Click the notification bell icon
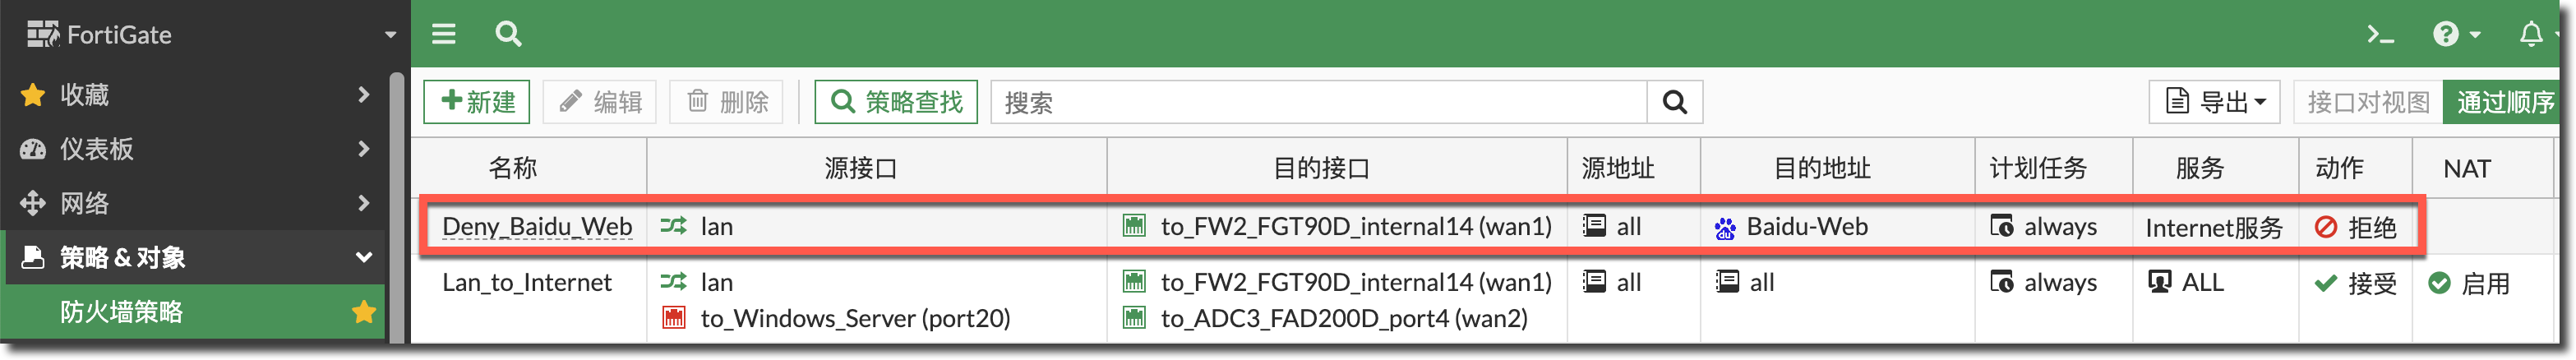The width and height of the screenshot is (2576, 360). coord(2531,35)
